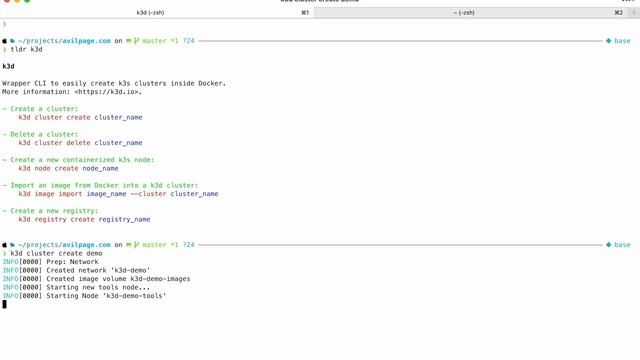
Task: Click 'Wrapper CLI to easily create k3s clusters' line
Action: click(x=114, y=83)
